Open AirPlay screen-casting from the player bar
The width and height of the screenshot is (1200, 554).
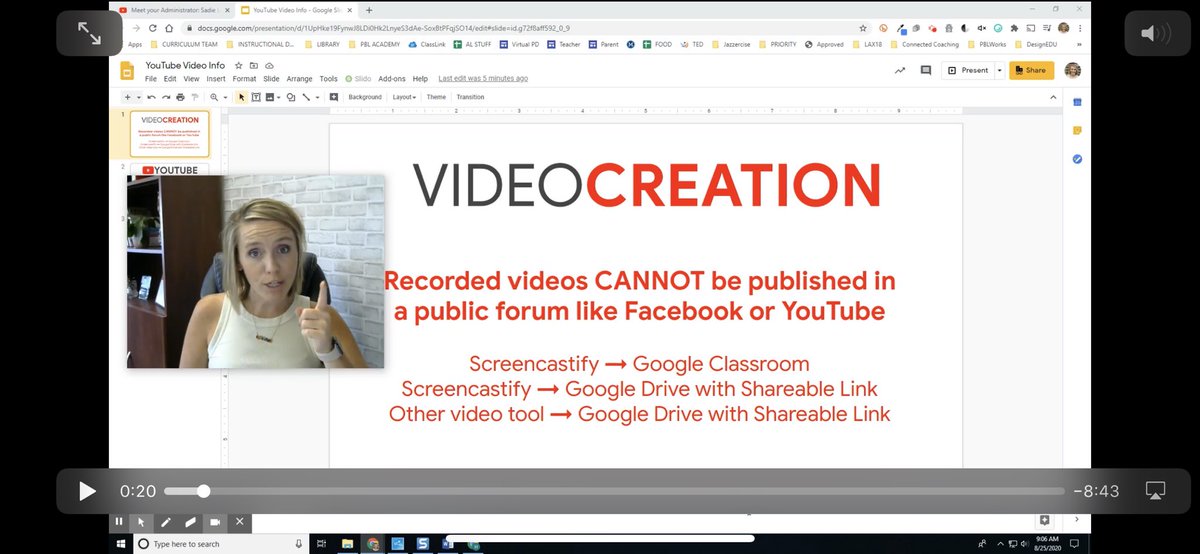pyautogui.click(x=1155, y=491)
